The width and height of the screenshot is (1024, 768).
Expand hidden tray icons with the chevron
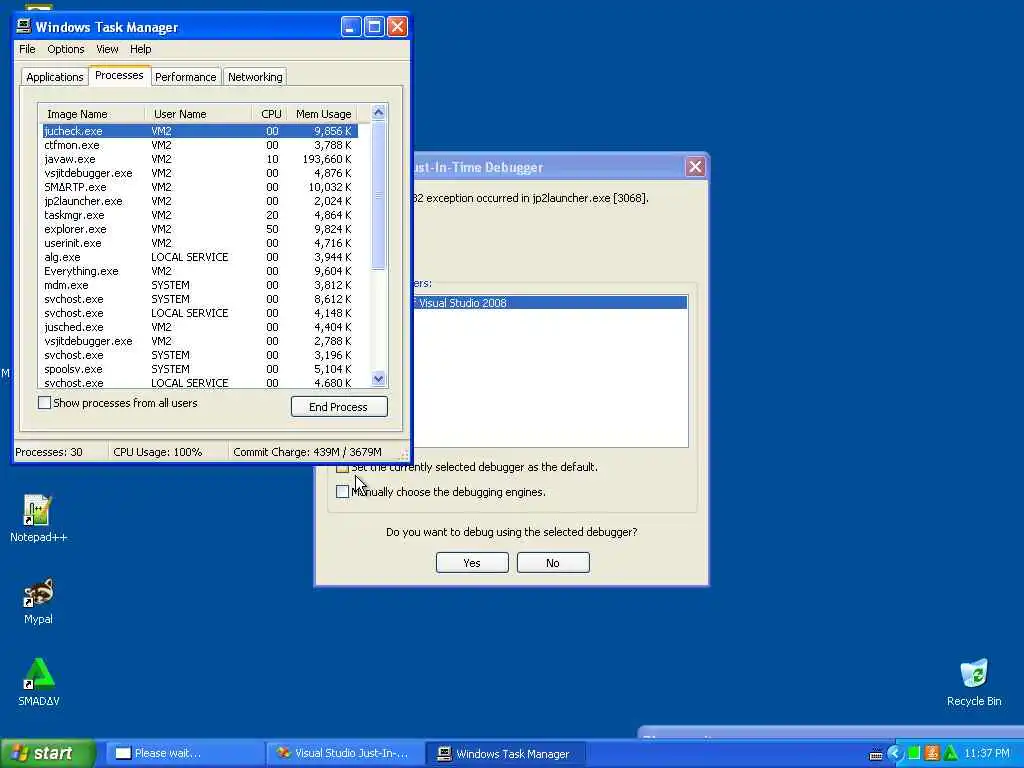point(894,754)
